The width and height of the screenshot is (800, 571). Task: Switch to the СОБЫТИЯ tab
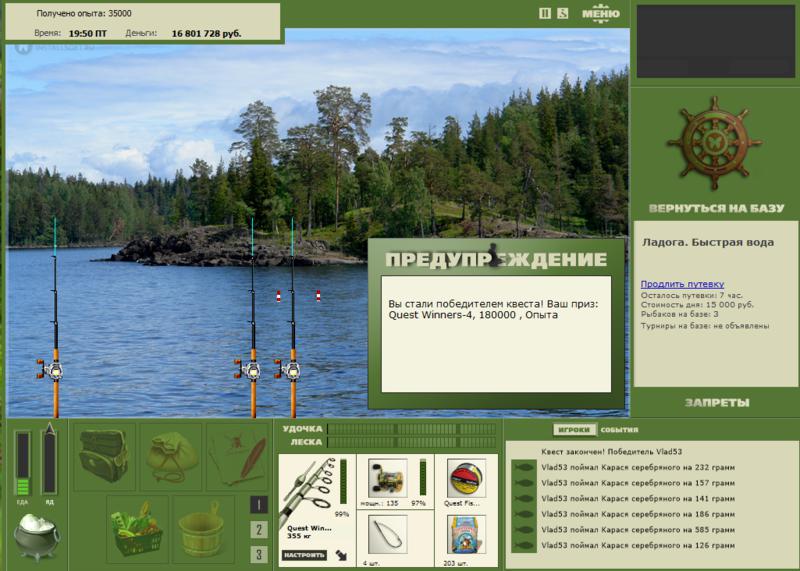pyautogui.click(x=619, y=430)
